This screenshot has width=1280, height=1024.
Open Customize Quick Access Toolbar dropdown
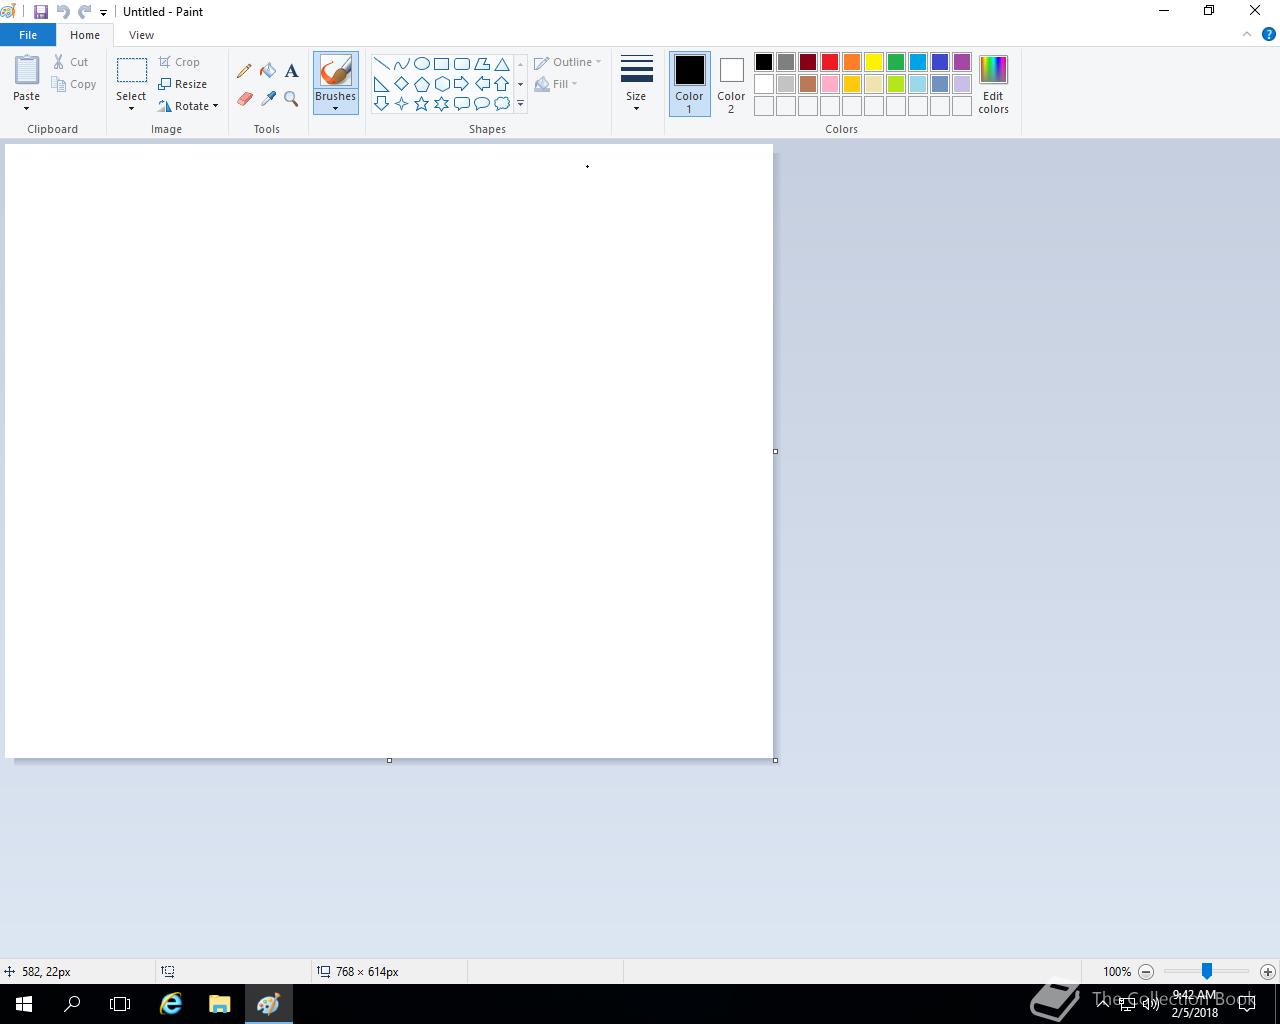click(x=103, y=13)
